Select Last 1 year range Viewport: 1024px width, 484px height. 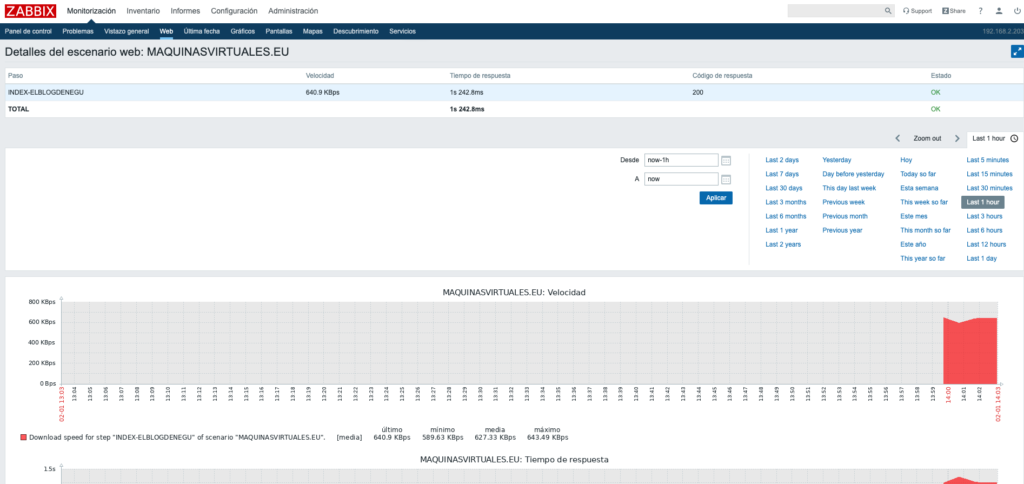point(782,231)
